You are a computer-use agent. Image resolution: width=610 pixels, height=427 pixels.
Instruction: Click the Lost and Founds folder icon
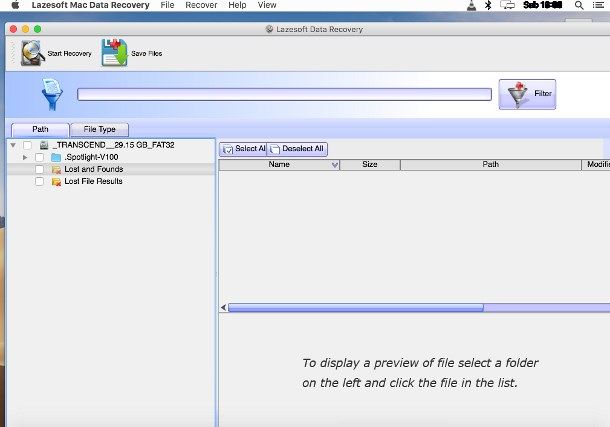[x=56, y=169]
